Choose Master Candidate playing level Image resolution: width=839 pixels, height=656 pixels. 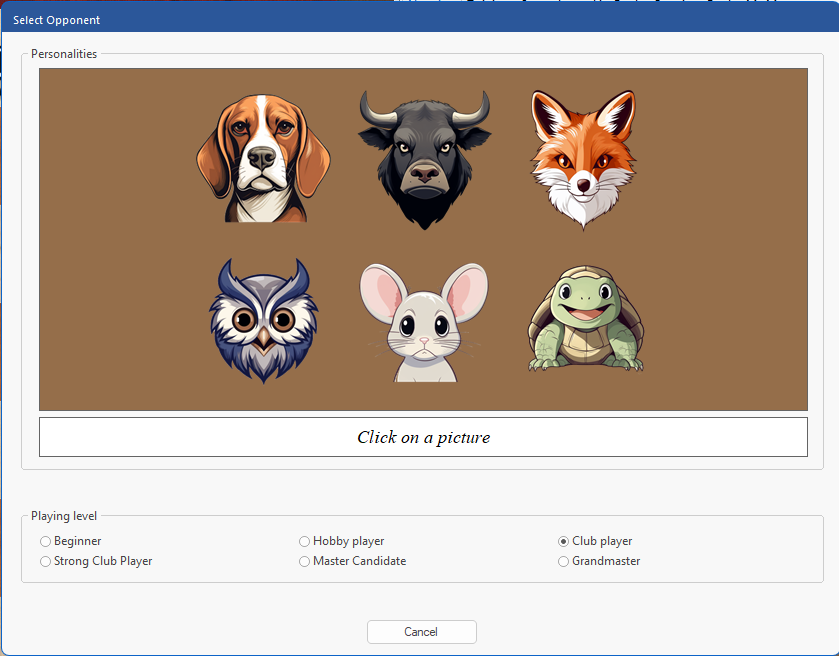(x=304, y=561)
